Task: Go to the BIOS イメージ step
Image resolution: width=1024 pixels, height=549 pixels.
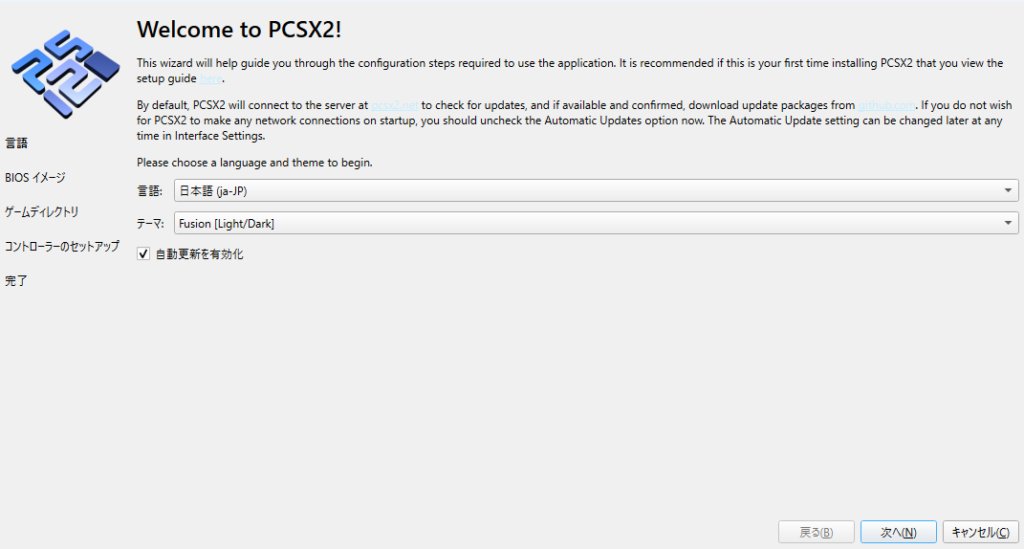Action: click(35, 178)
